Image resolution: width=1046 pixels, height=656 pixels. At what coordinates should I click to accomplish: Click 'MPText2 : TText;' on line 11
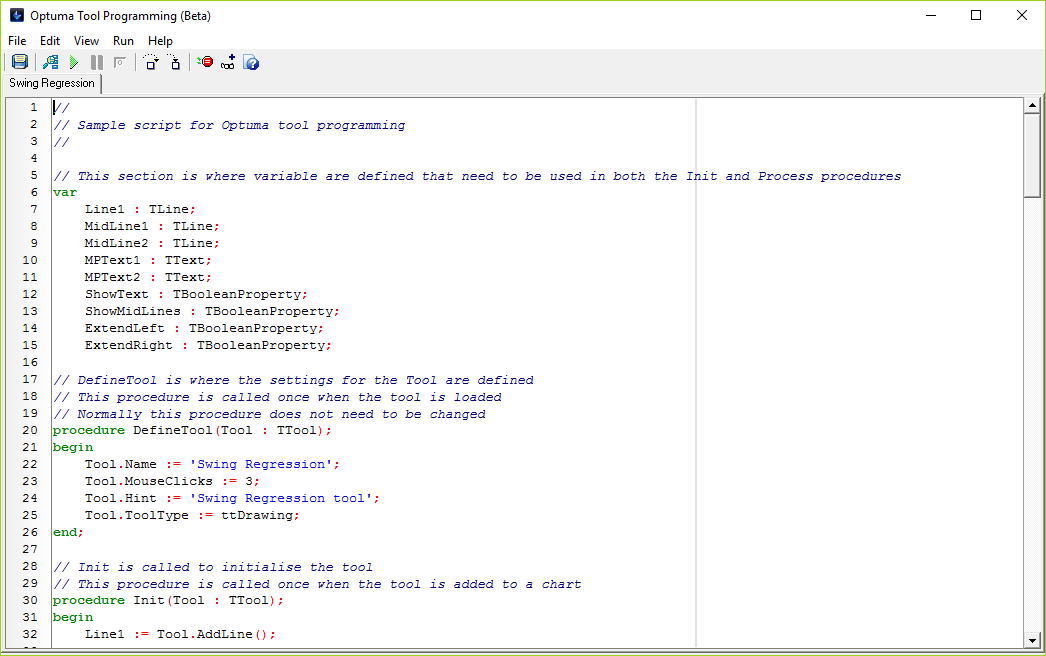coord(148,277)
